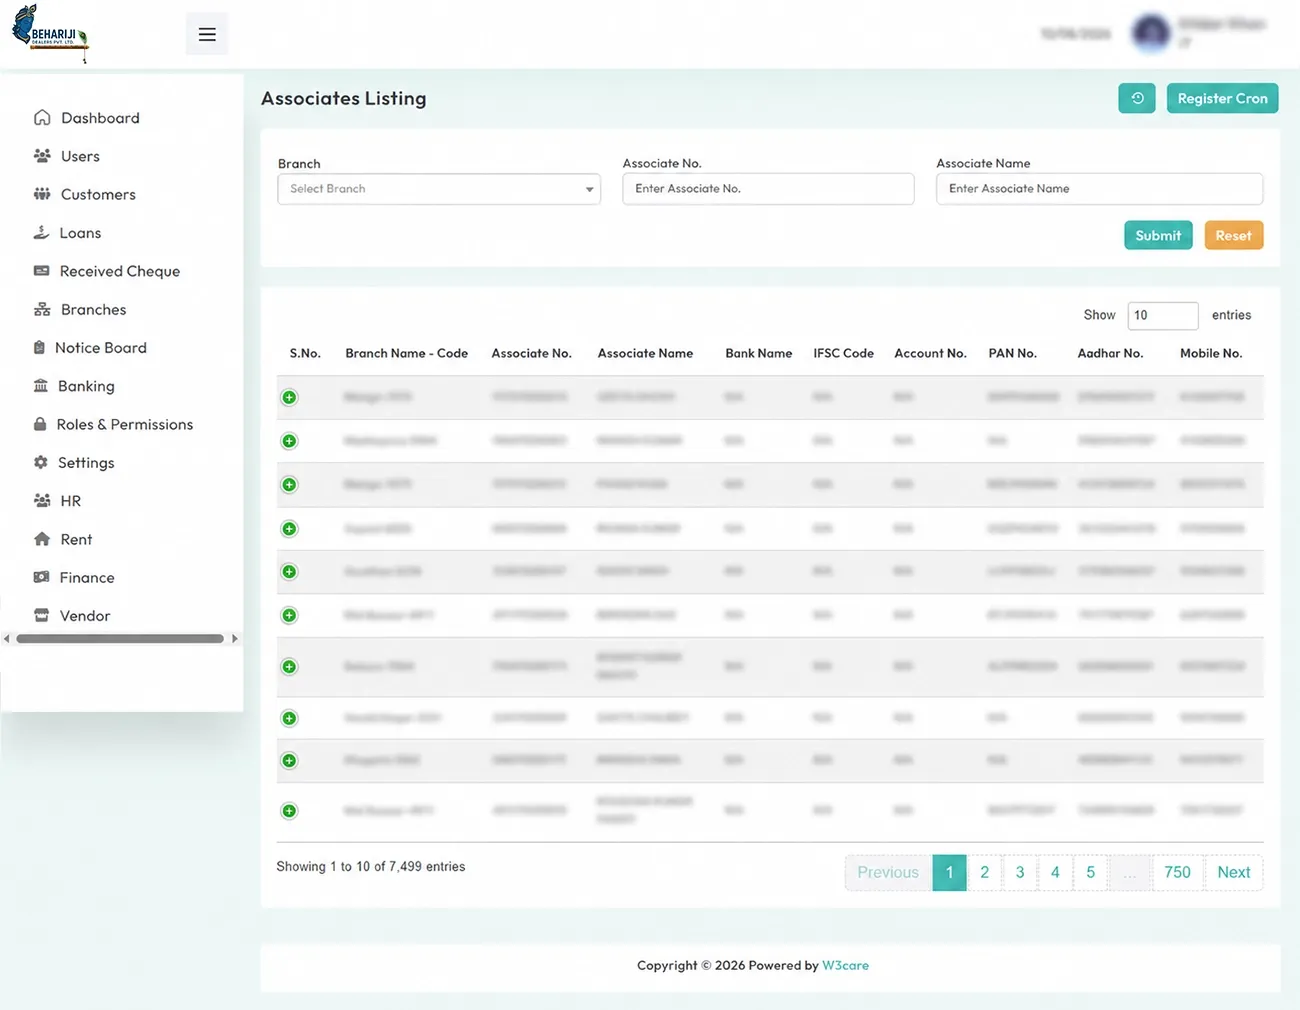Click the Users group icon

[x=42, y=156]
